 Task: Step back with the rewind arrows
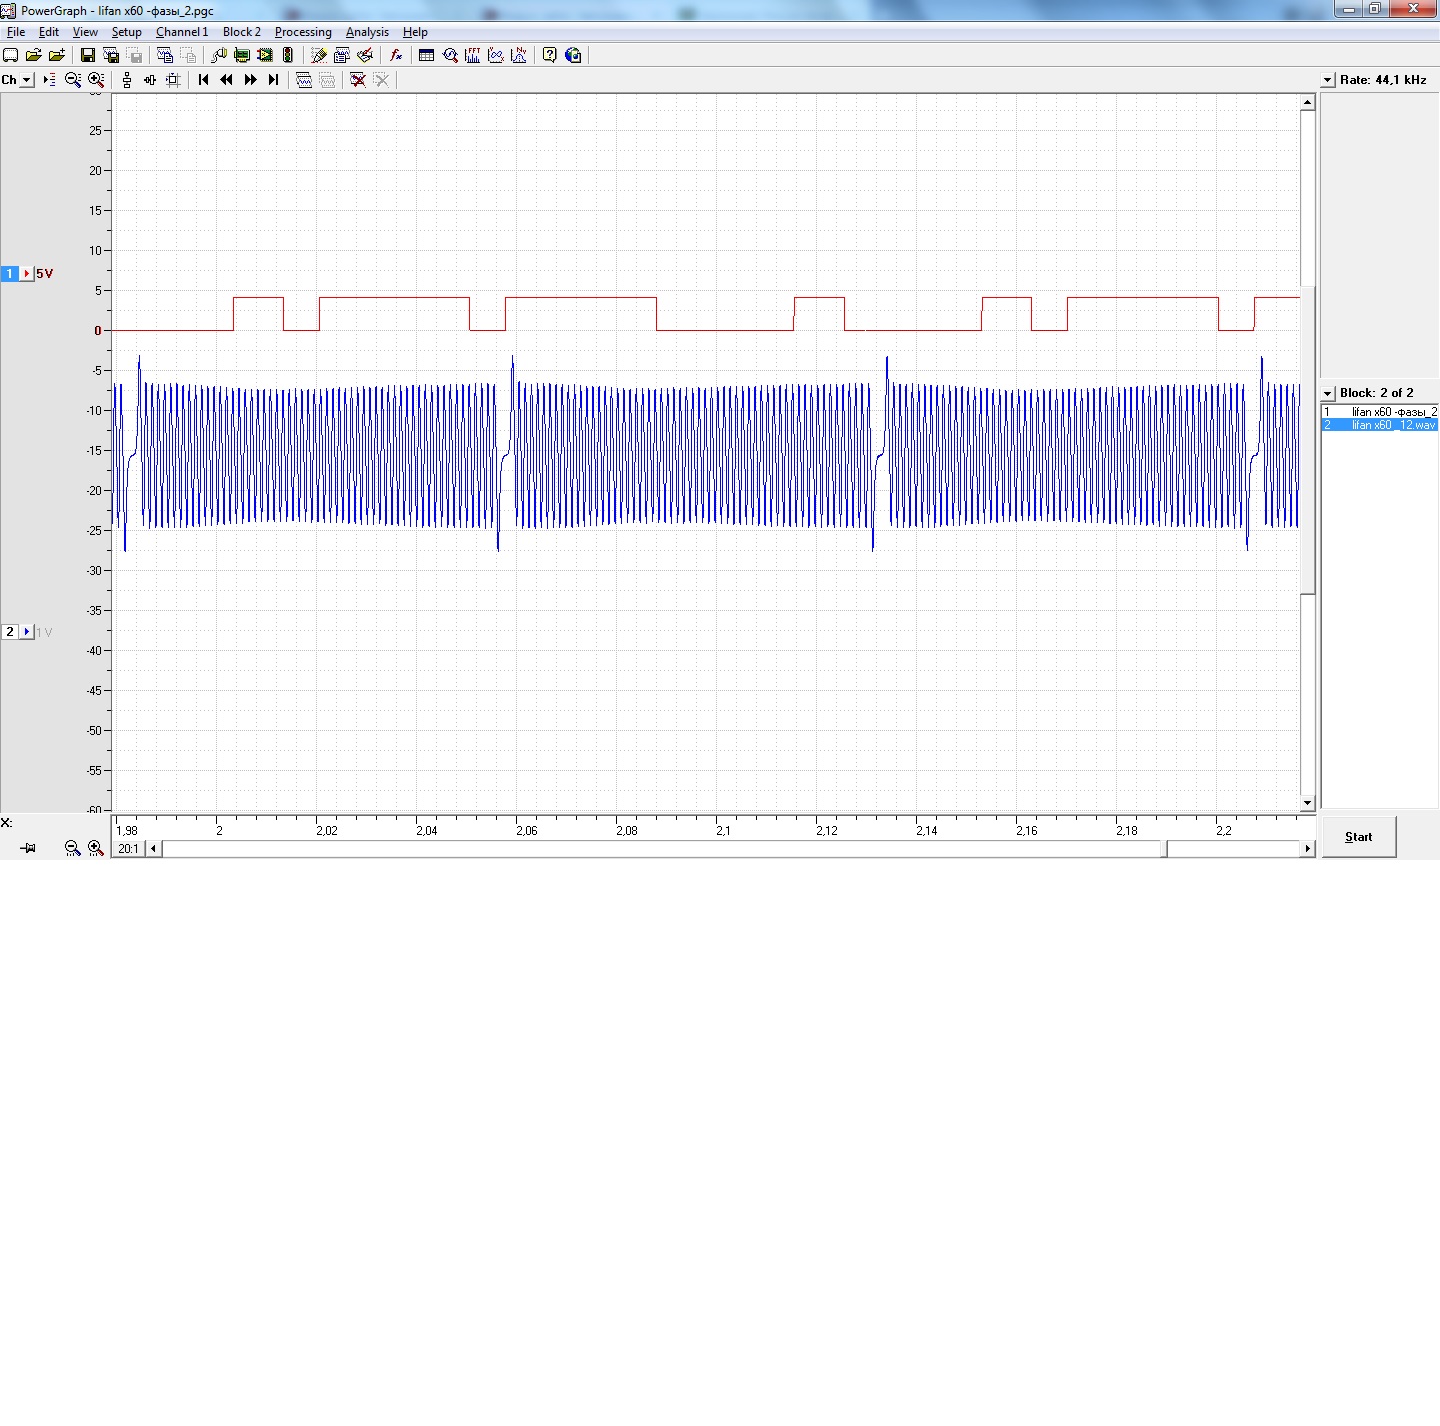[x=226, y=80]
